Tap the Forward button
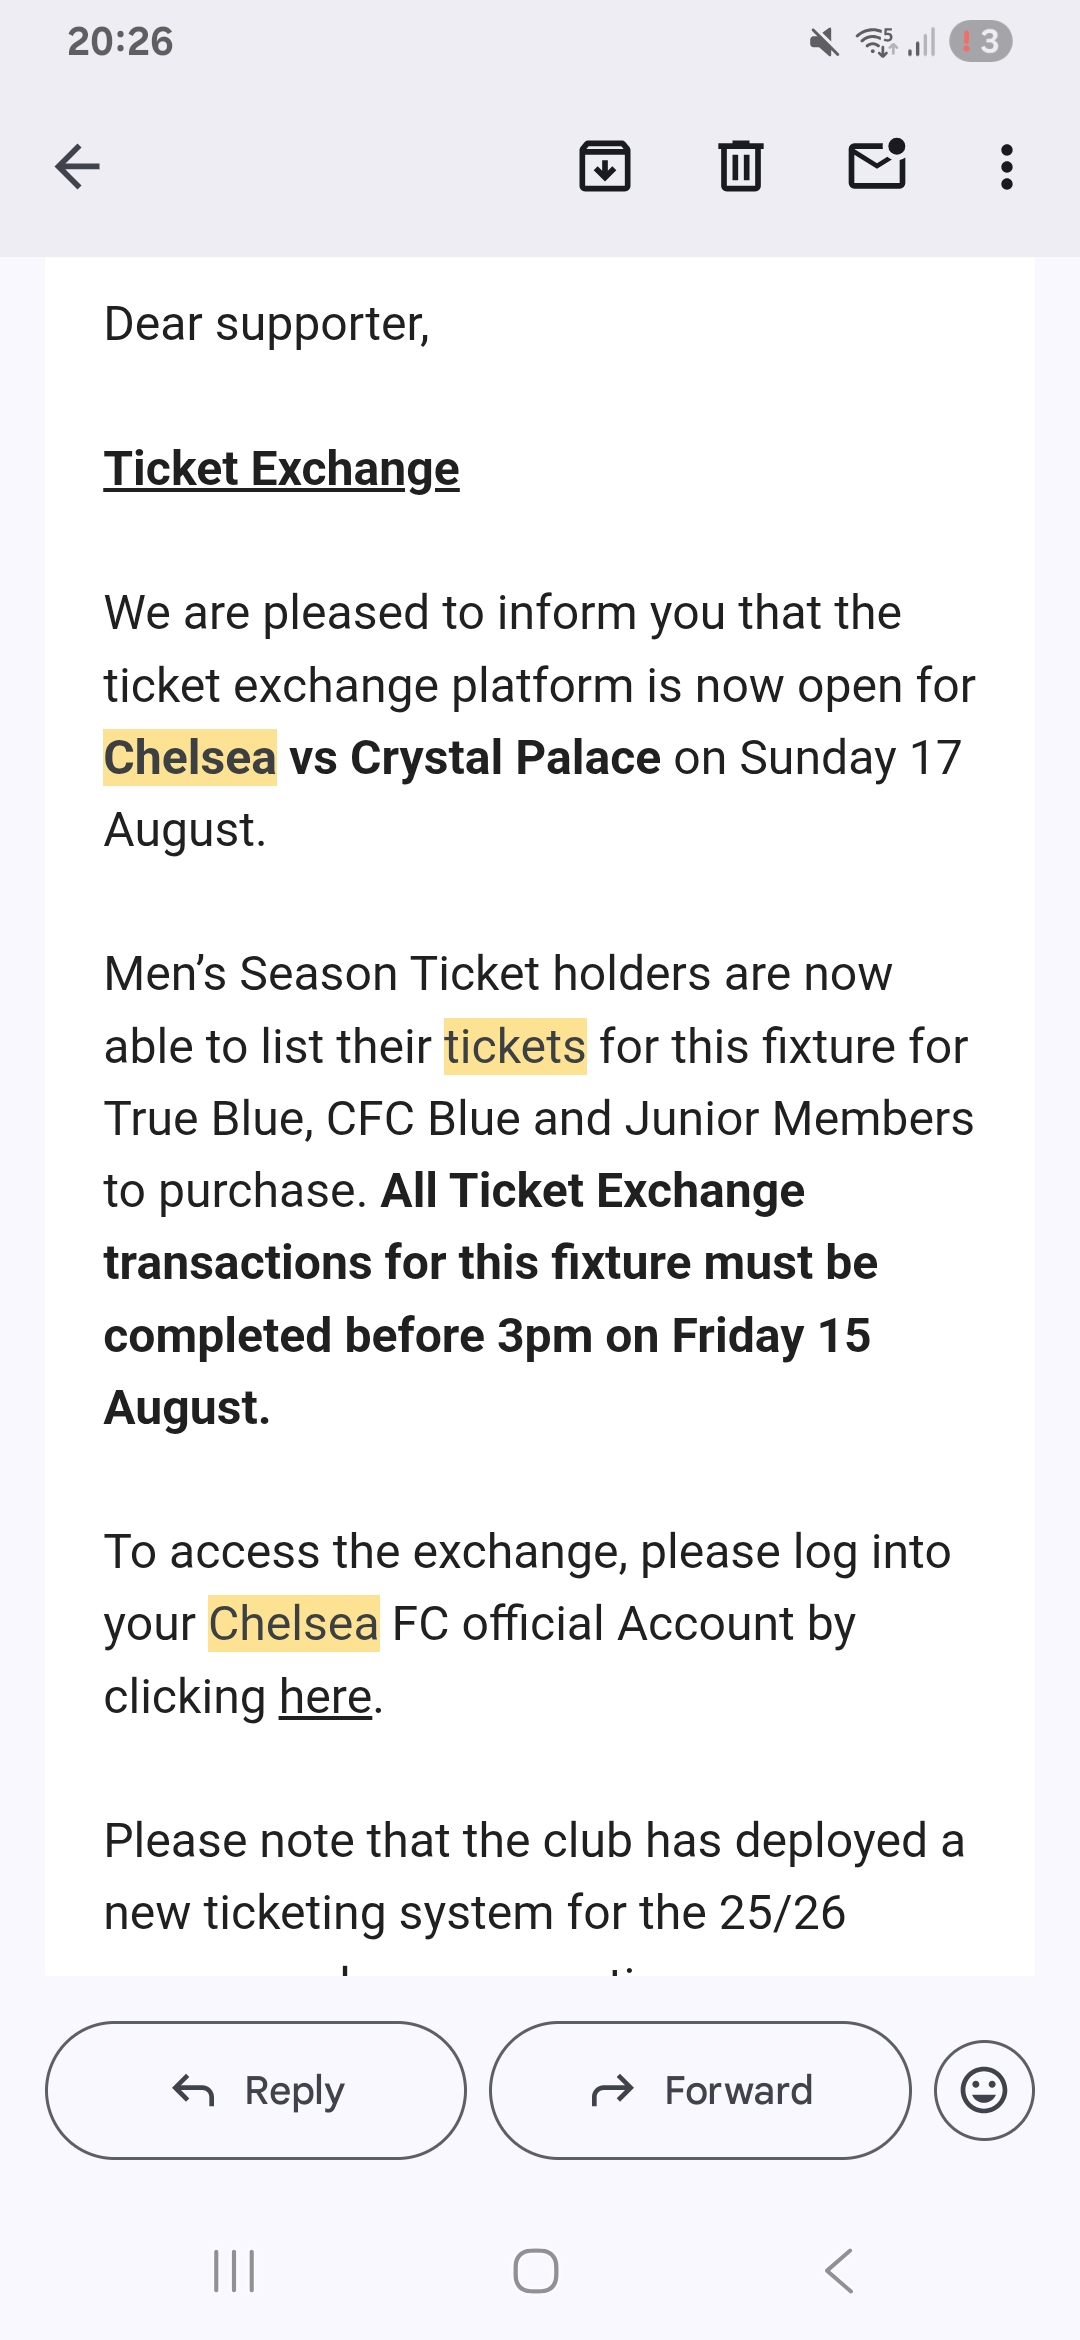This screenshot has width=1080, height=2340. [x=700, y=2090]
